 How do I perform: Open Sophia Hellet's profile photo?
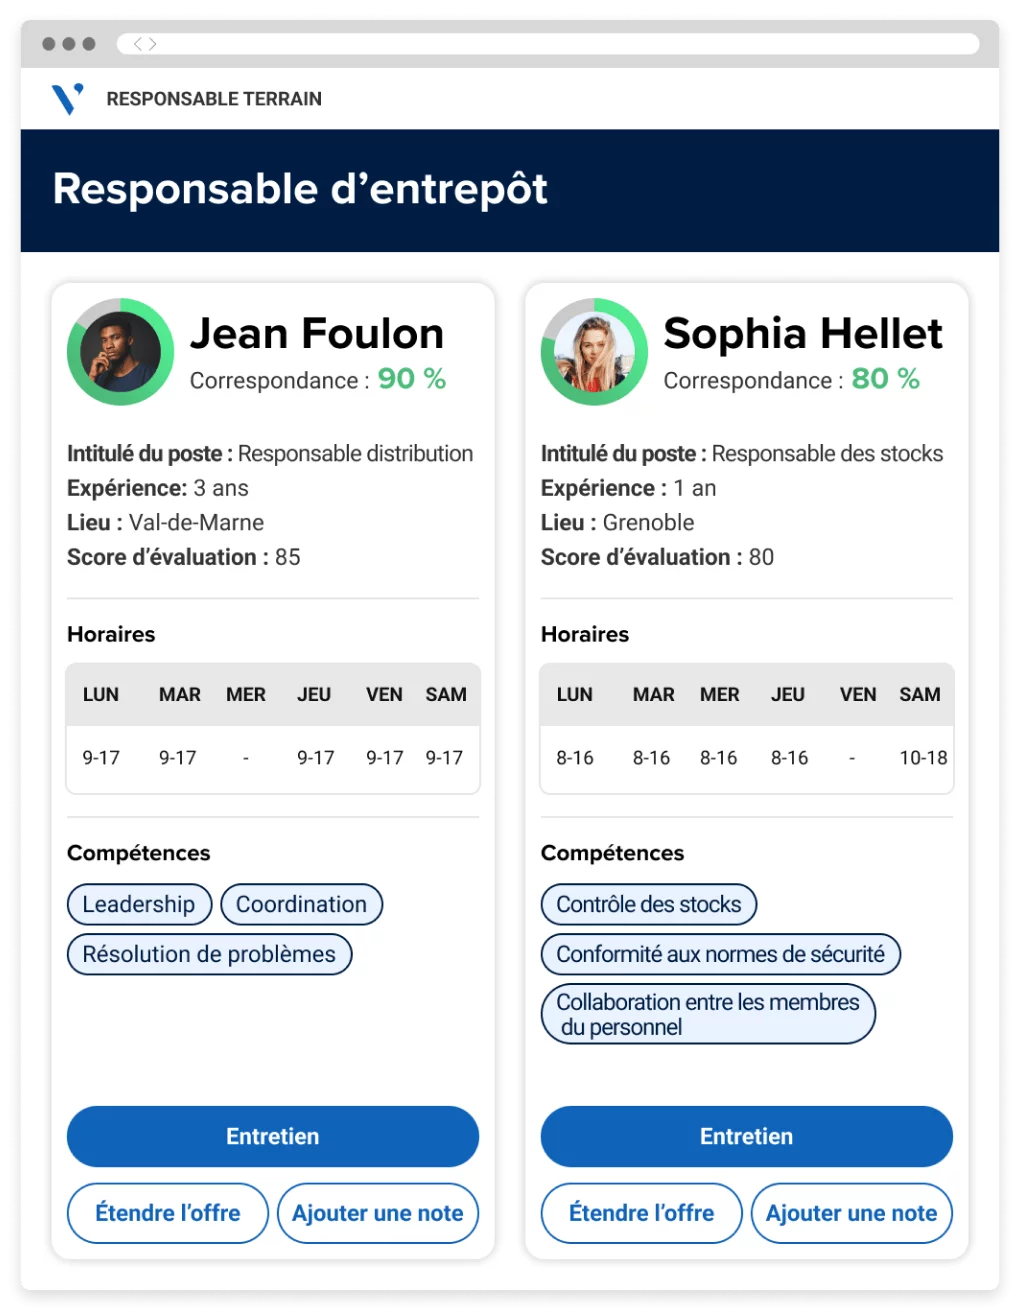point(593,351)
